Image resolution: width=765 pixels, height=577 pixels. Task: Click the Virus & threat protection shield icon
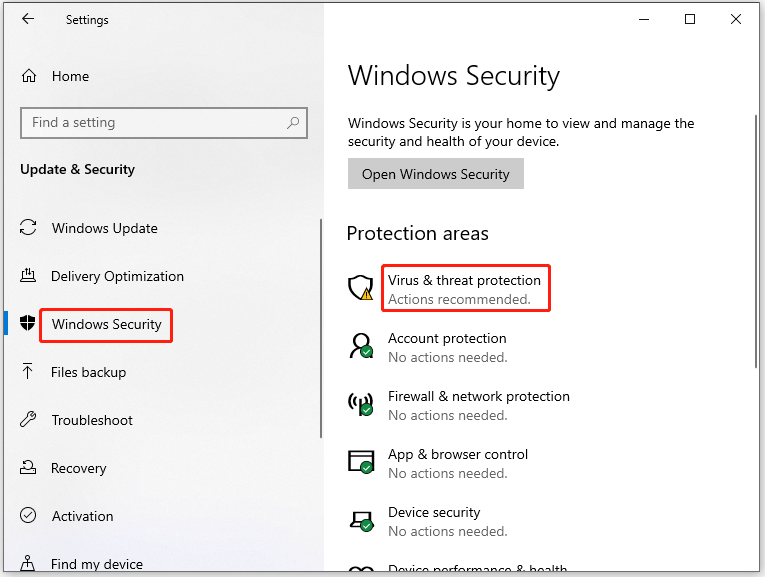[360, 289]
